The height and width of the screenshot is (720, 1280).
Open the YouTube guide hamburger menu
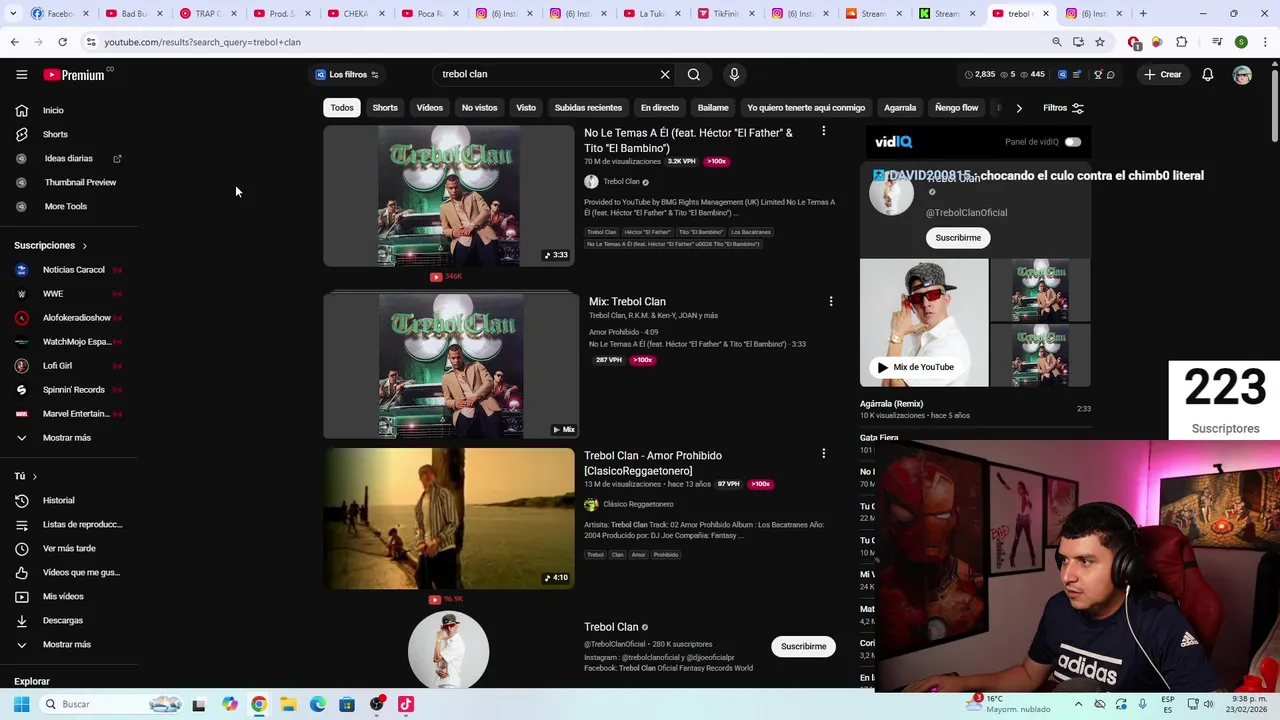21,74
